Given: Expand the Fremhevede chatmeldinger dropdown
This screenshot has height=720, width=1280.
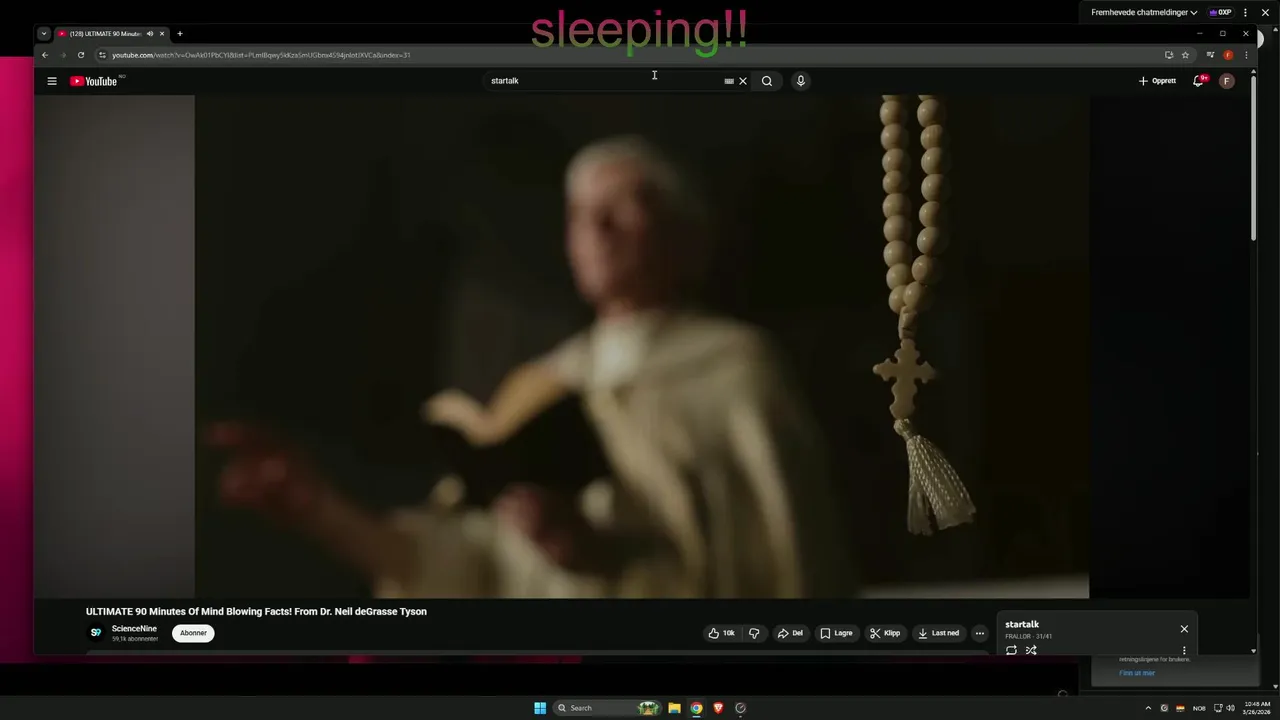Looking at the screenshot, I should (x=1144, y=13).
